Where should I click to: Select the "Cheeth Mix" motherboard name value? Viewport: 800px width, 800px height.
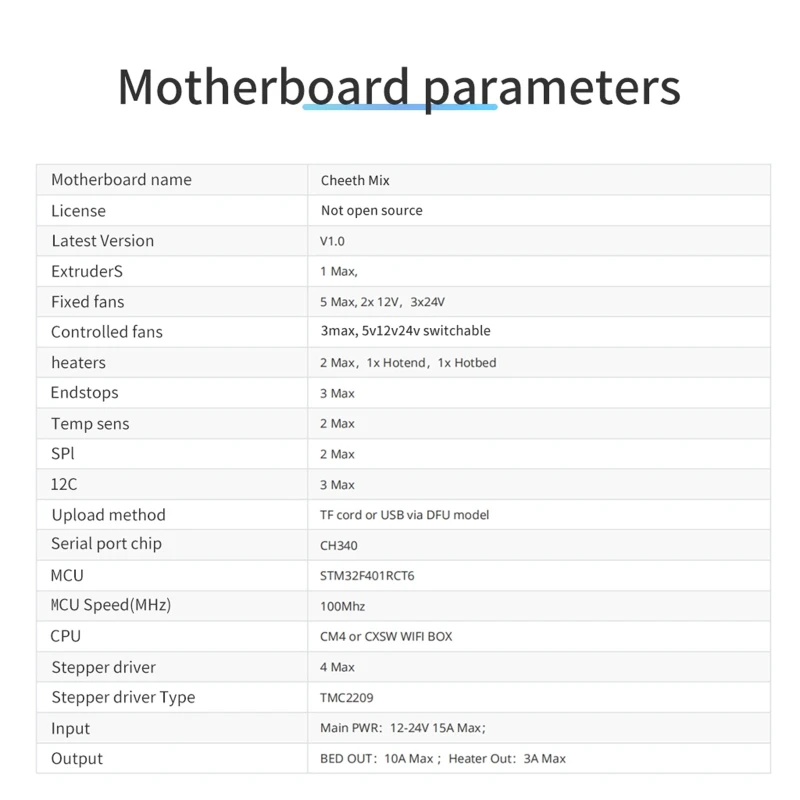coord(355,181)
